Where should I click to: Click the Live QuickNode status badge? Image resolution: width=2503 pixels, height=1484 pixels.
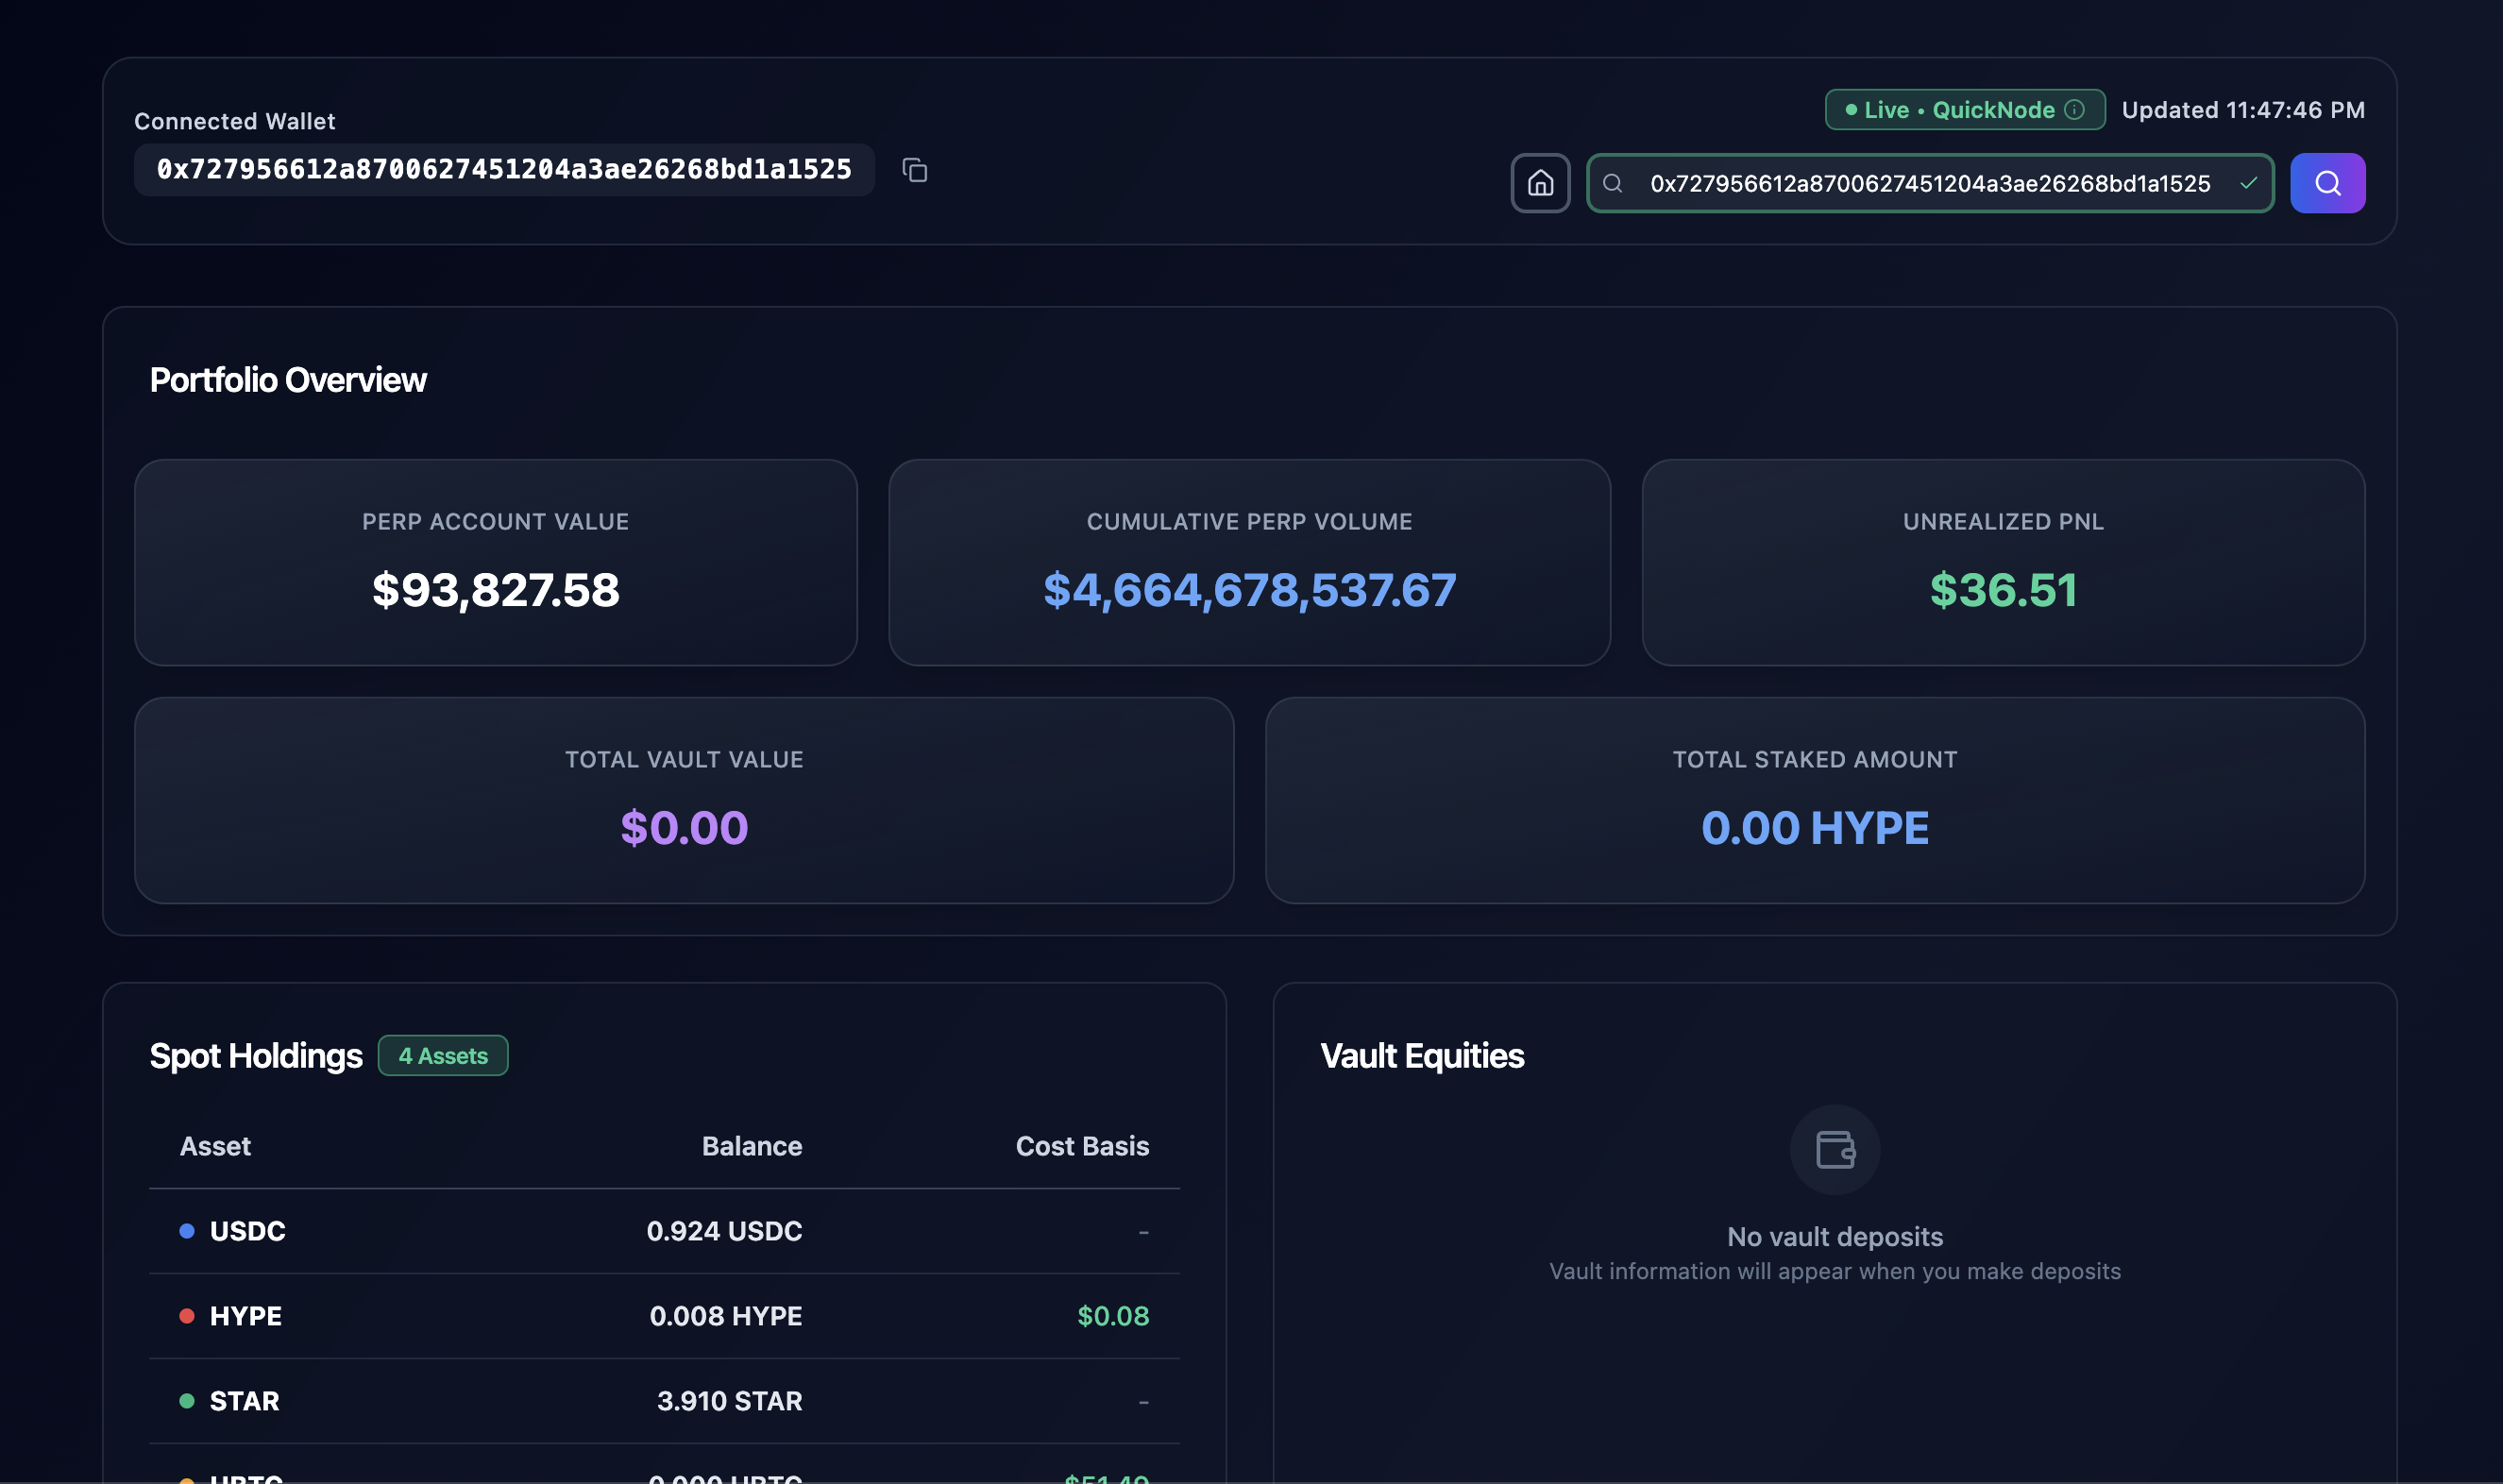pos(1963,110)
